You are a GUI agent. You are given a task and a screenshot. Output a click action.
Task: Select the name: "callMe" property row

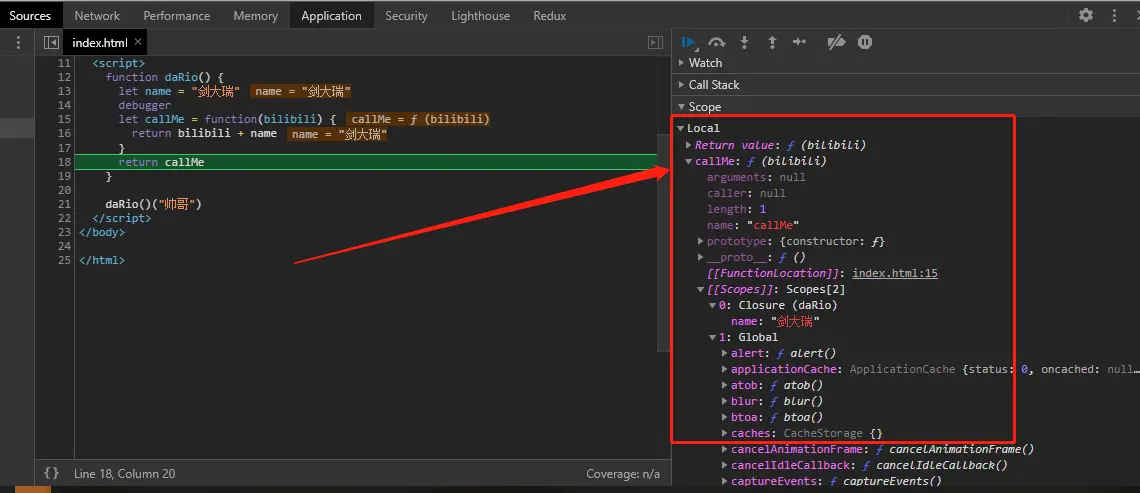[x=753, y=225]
